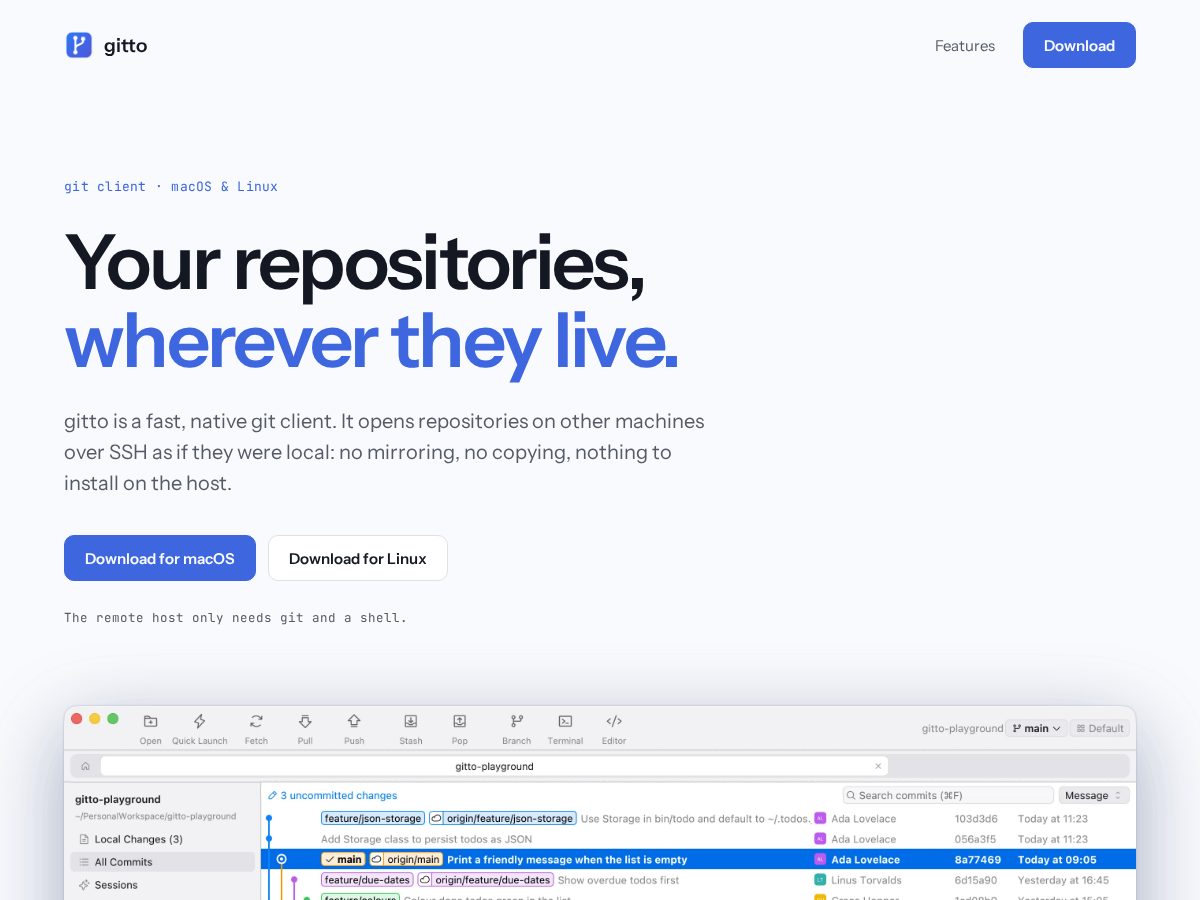Click the Pull toolbar icon
The image size is (1200, 900).
coord(305,721)
